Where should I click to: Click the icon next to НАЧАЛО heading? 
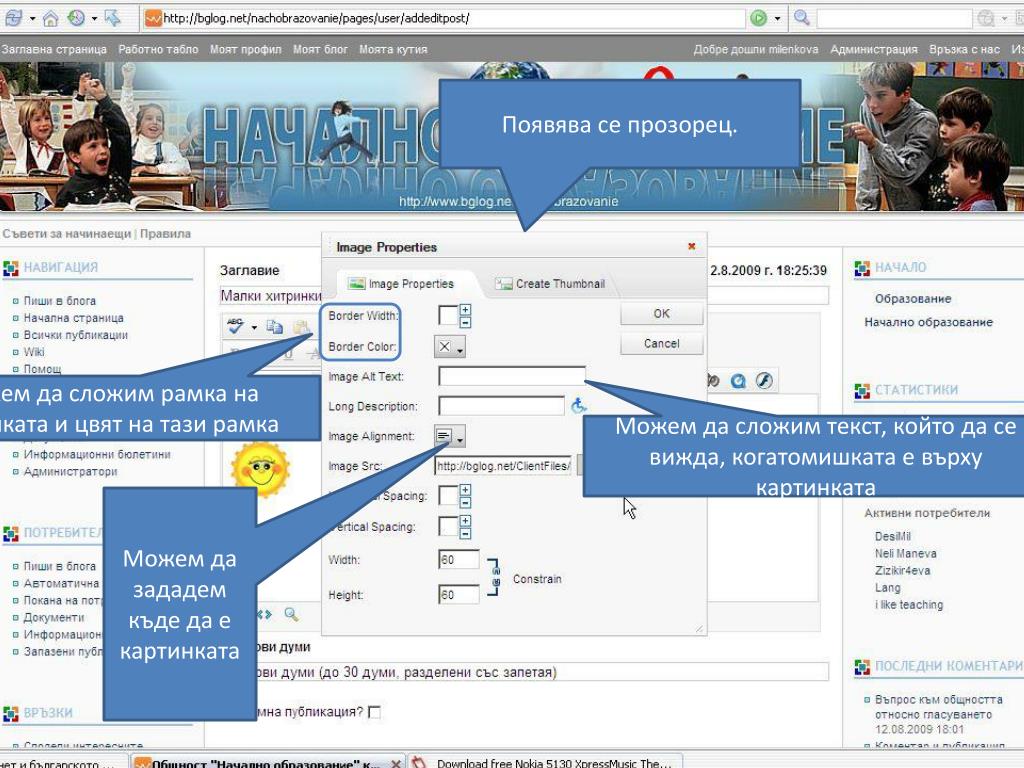point(862,268)
